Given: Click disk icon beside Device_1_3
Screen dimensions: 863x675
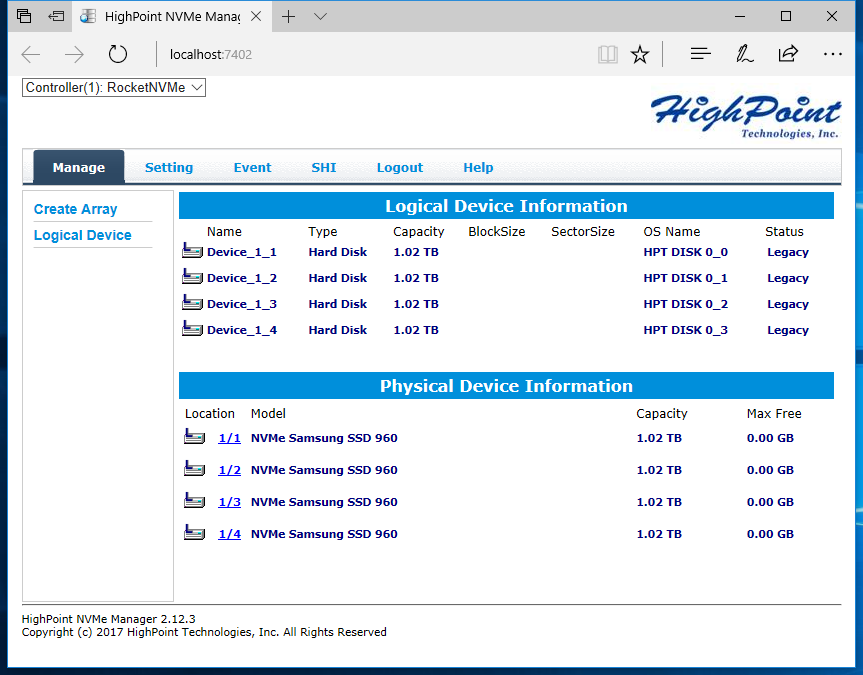Looking at the screenshot, I should [192, 303].
